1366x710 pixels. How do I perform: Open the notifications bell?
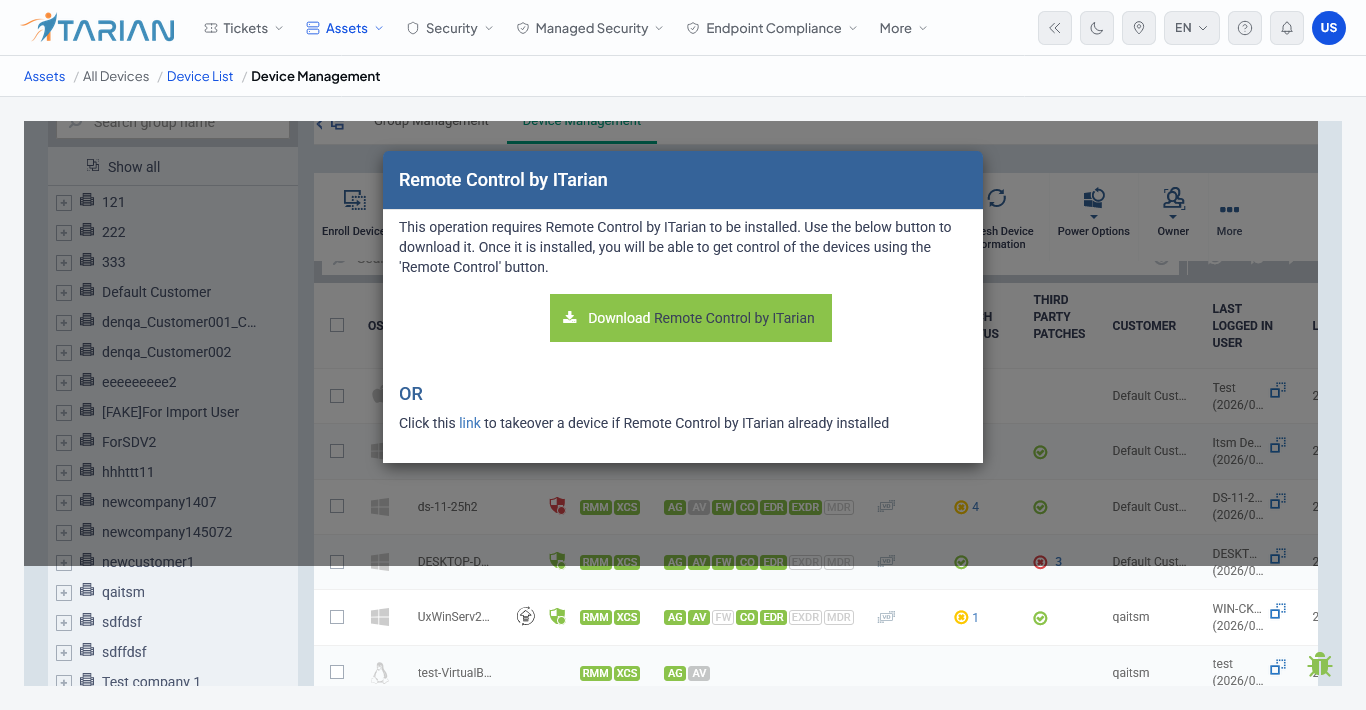pyautogui.click(x=1287, y=28)
